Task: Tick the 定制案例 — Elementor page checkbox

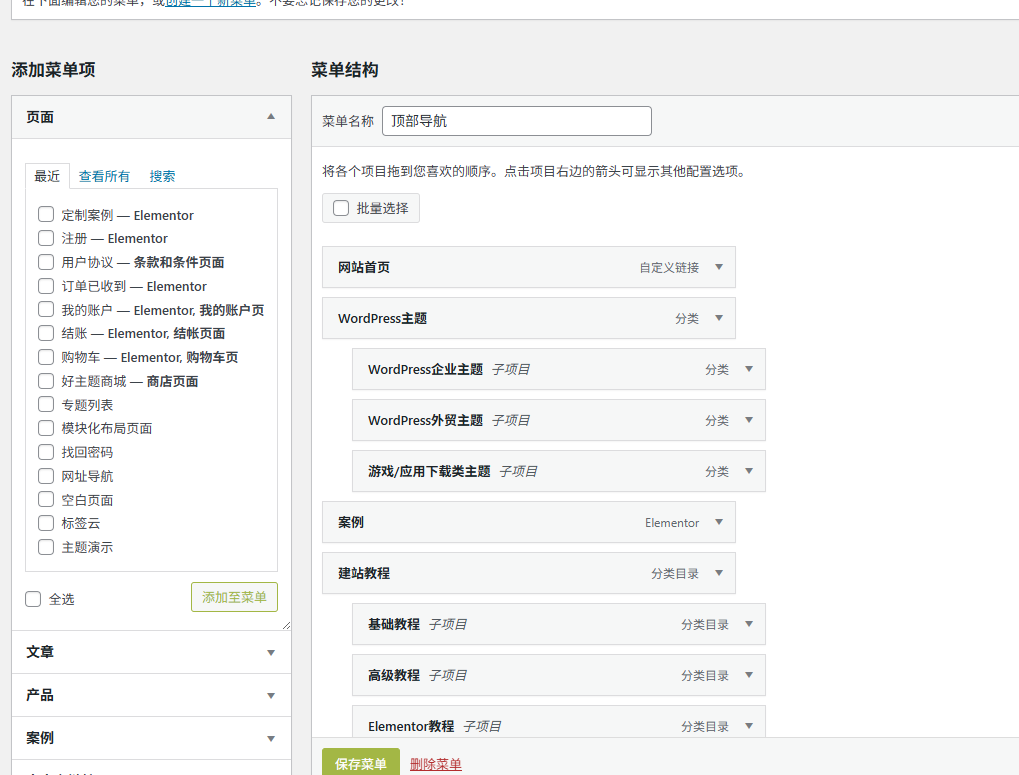Action: pyautogui.click(x=46, y=214)
